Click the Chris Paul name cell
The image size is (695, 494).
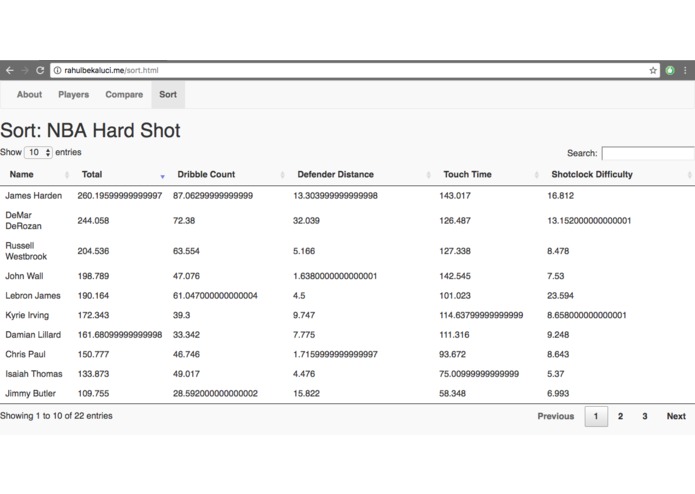tap(25, 354)
